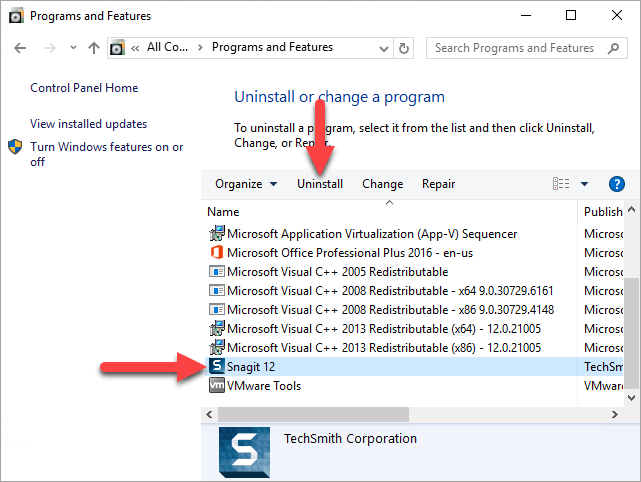
Task: Click the Microsoft Office Professional Plus icon
Action: click(216, 253)
